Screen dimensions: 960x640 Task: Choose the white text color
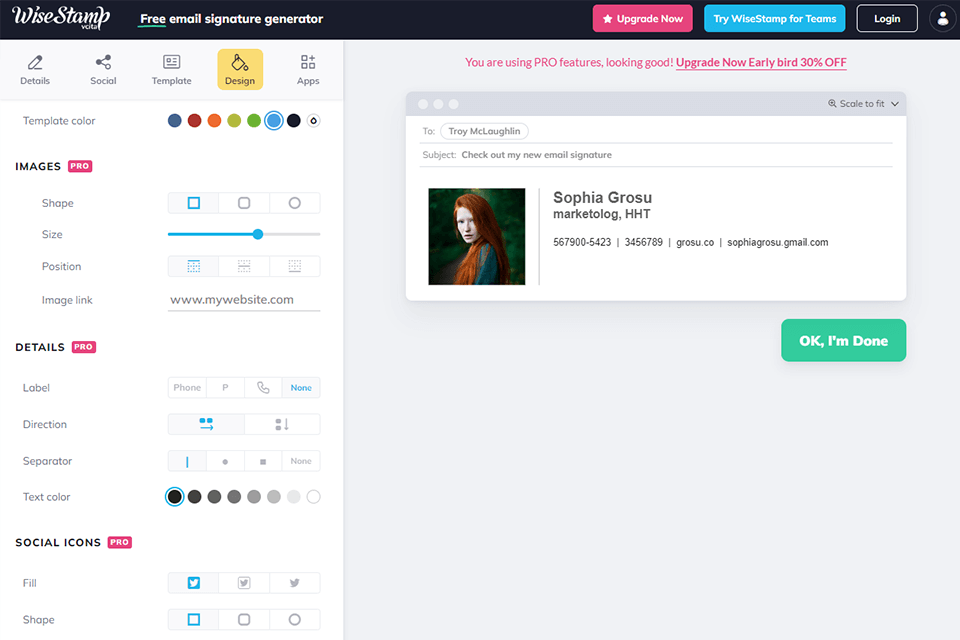pos(313,497)
